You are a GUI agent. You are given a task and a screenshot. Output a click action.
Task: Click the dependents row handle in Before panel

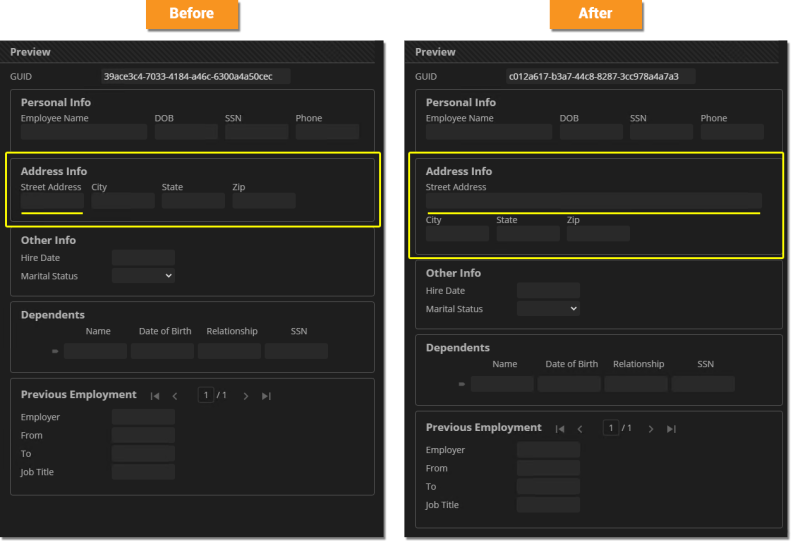tap(55, 352)
